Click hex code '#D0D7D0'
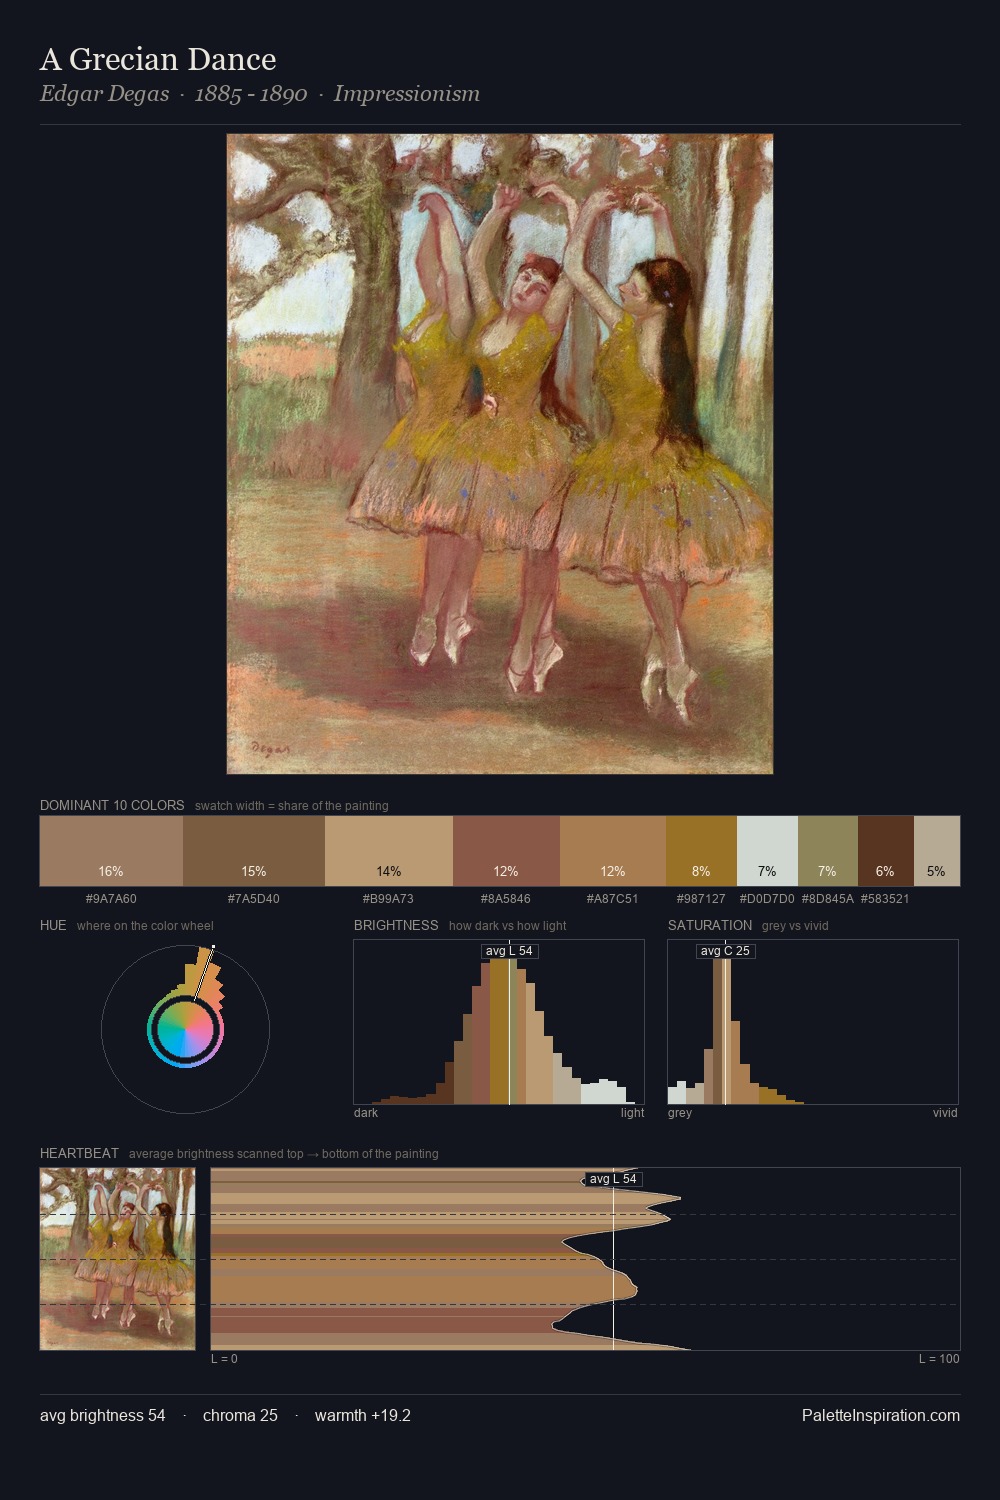The width and height of the screenshot is (1000, 1500). click(x=767, y=898)
